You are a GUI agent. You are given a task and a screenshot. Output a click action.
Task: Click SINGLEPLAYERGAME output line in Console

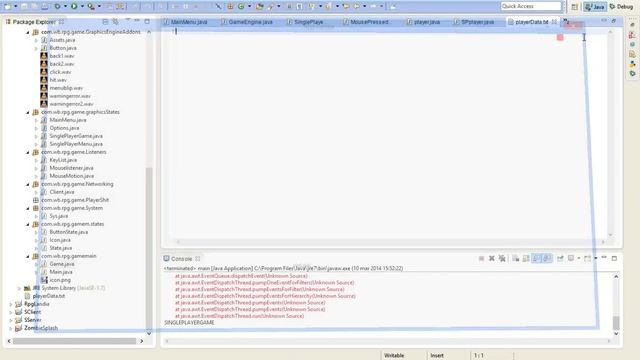point(189,322)
